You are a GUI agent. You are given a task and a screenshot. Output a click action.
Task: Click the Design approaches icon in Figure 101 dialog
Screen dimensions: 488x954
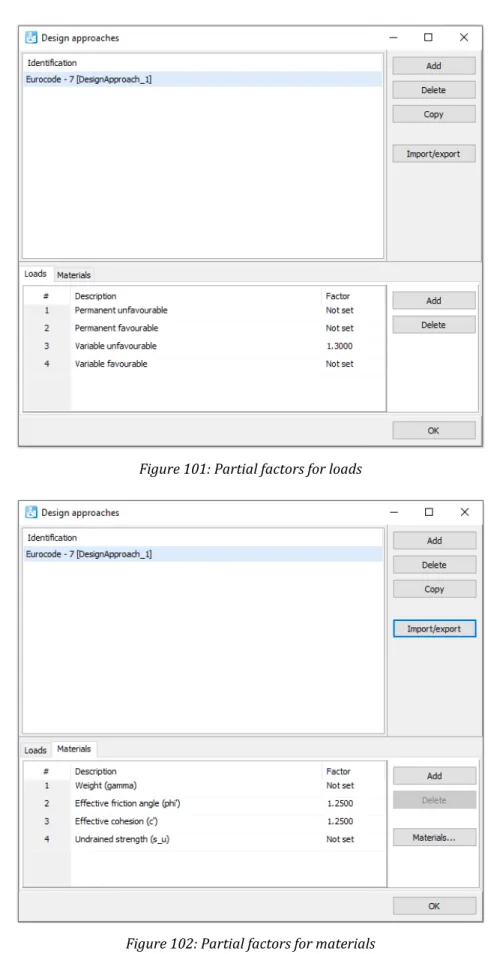(x=30, y=38)
